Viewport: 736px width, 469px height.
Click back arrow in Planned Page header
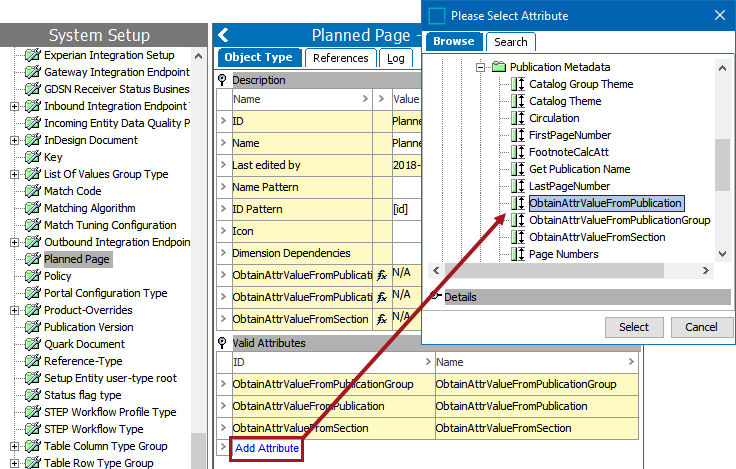pos(223,35)
